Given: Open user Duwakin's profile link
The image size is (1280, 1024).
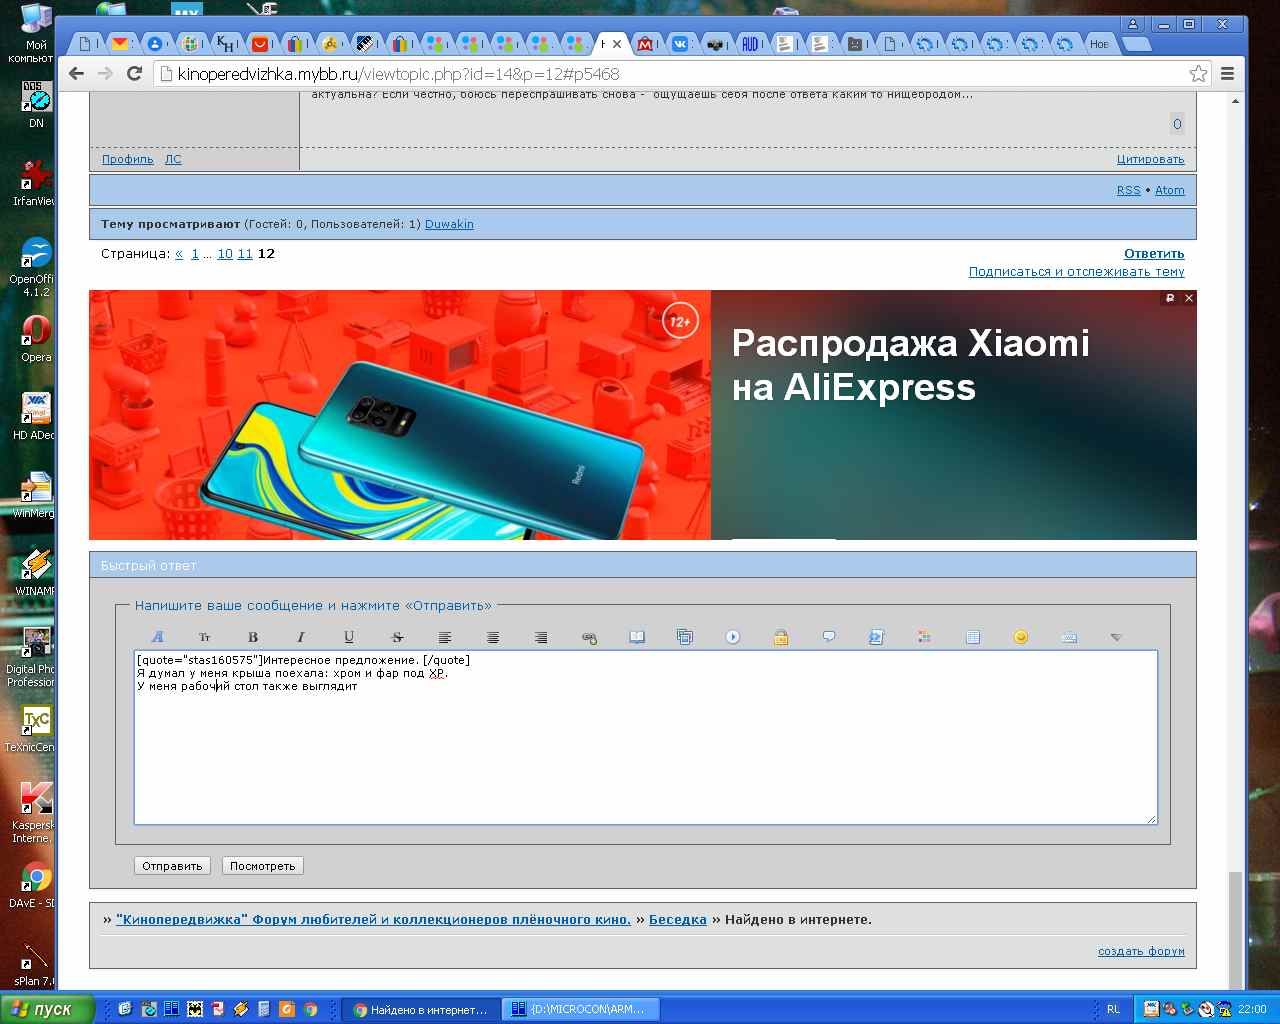Looking at the screenshot, I should [449, 224].
